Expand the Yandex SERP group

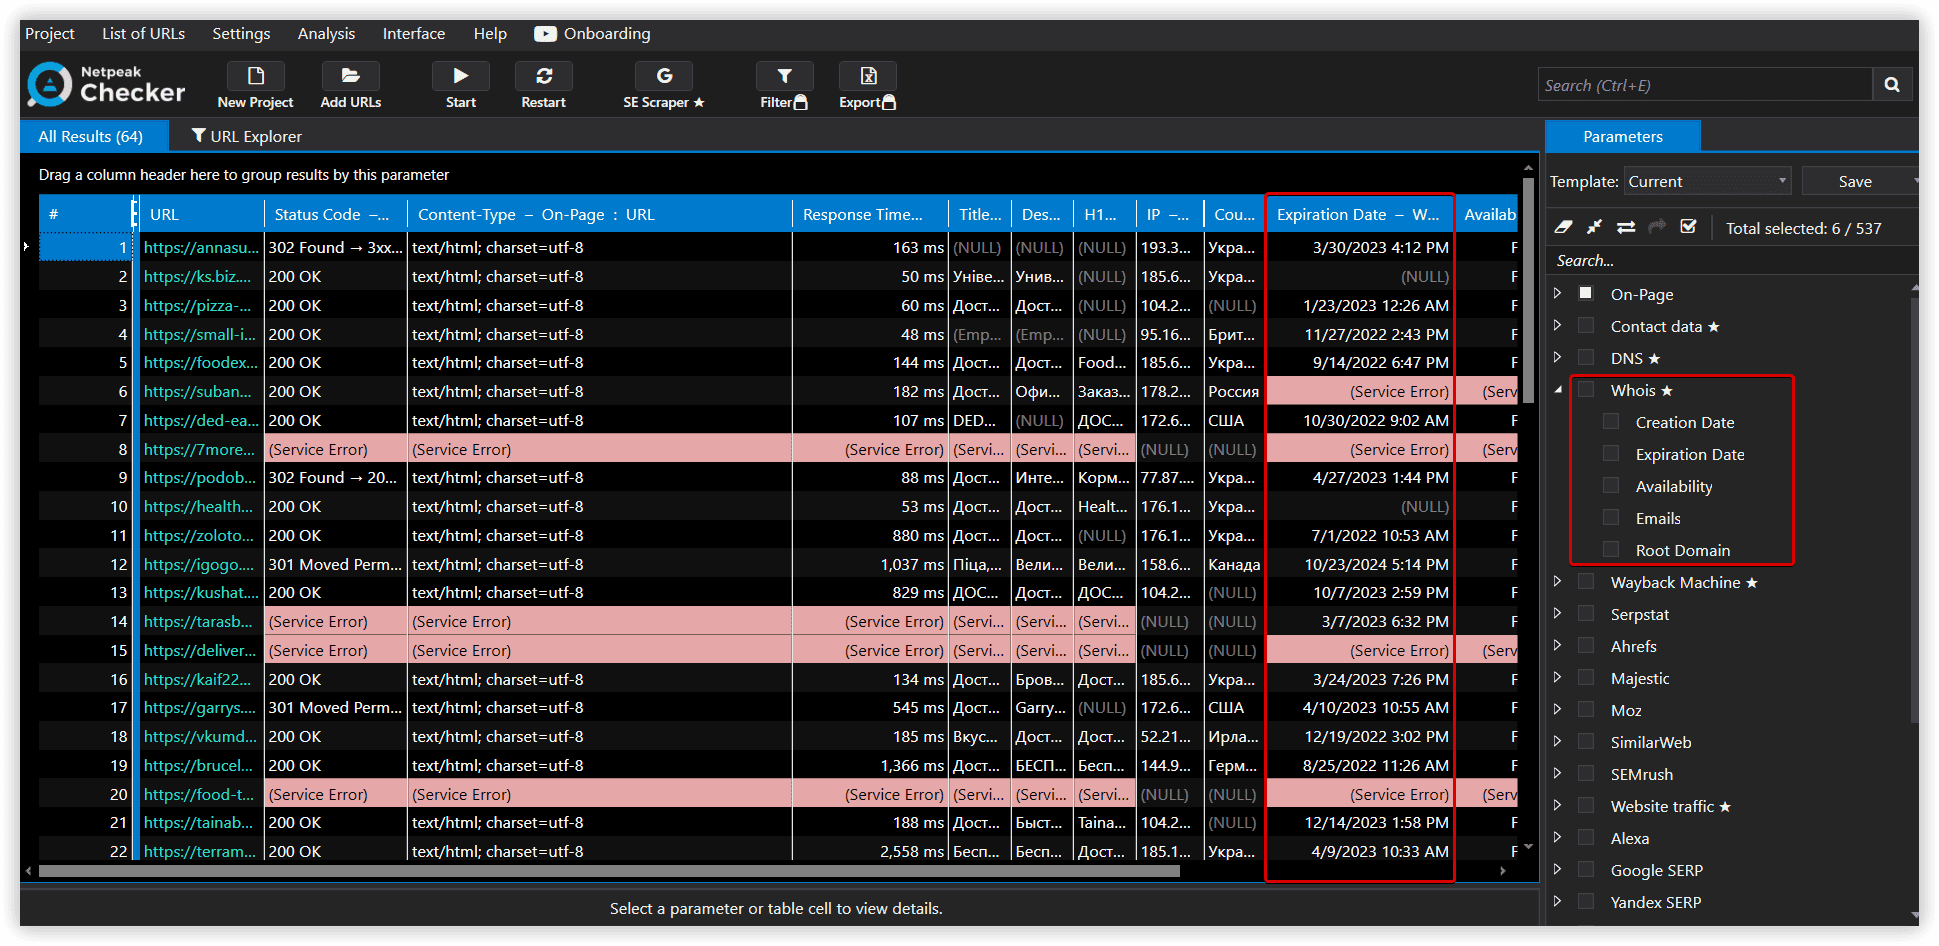coord(1558,902)
